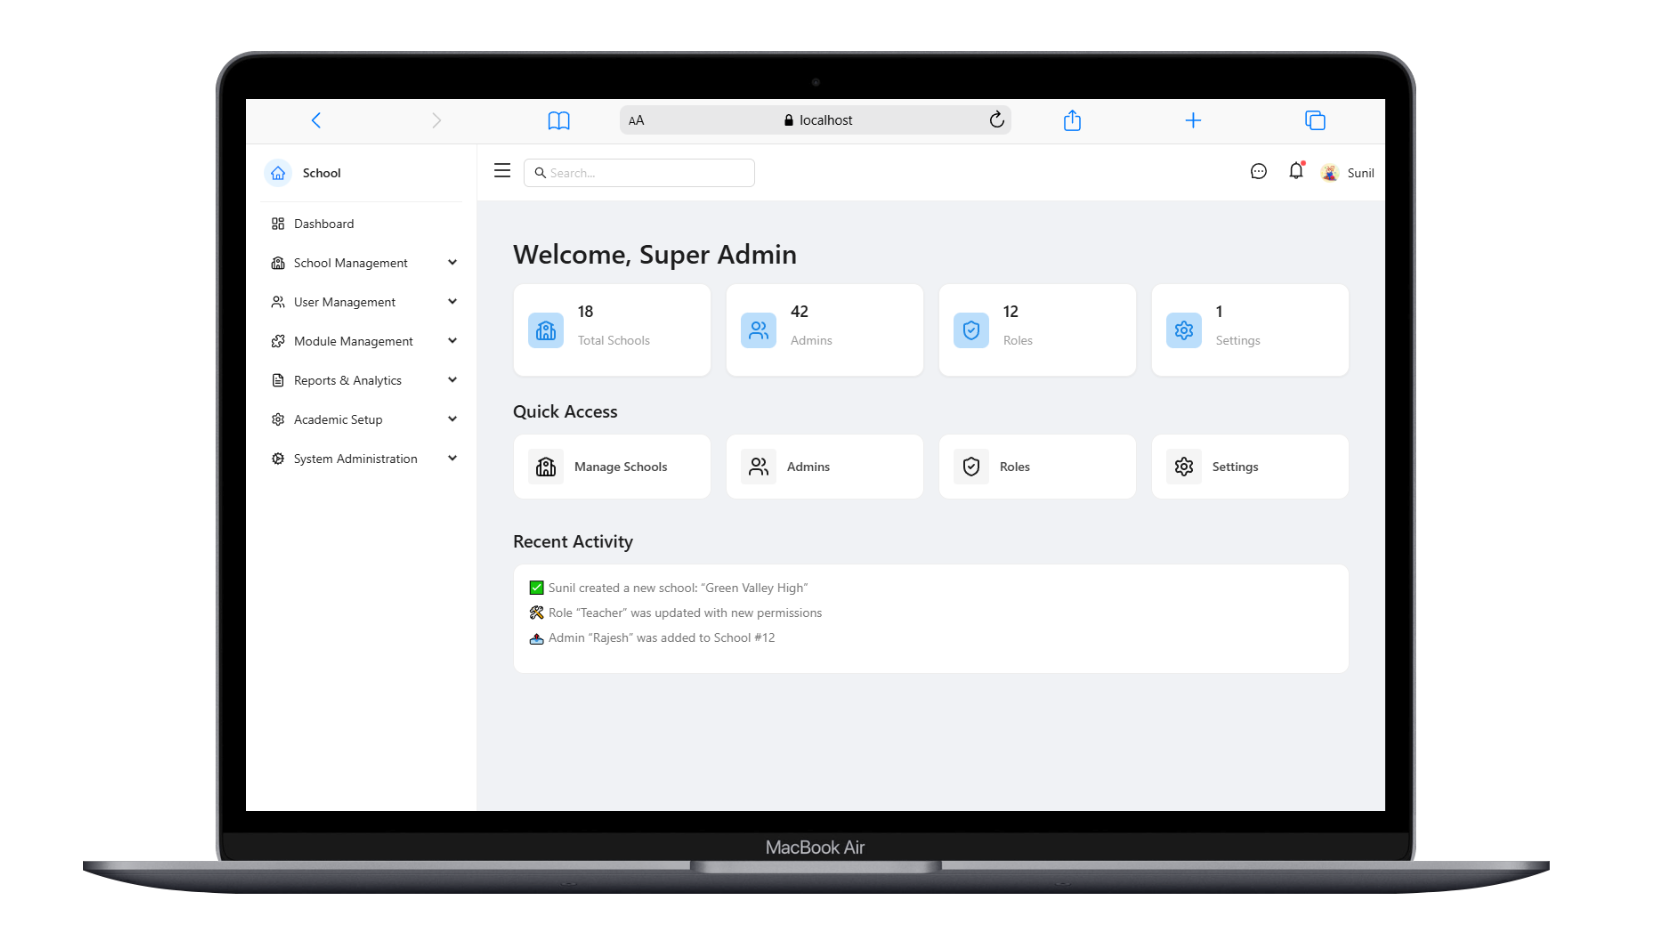
Task: Select Dashboard in the sidebar
Action: pyautogui.click(x=324, y=224)
